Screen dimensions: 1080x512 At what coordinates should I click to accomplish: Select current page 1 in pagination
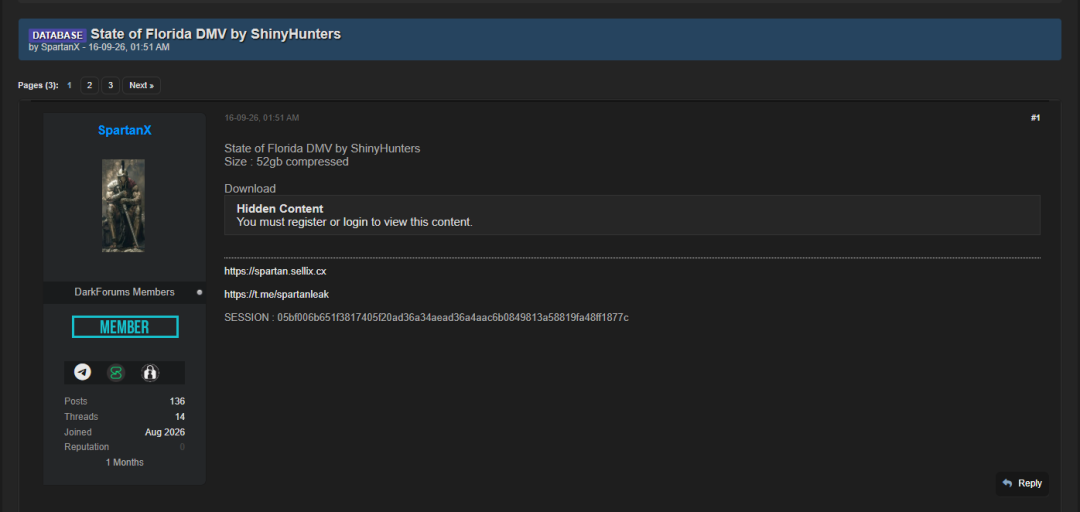70,85
